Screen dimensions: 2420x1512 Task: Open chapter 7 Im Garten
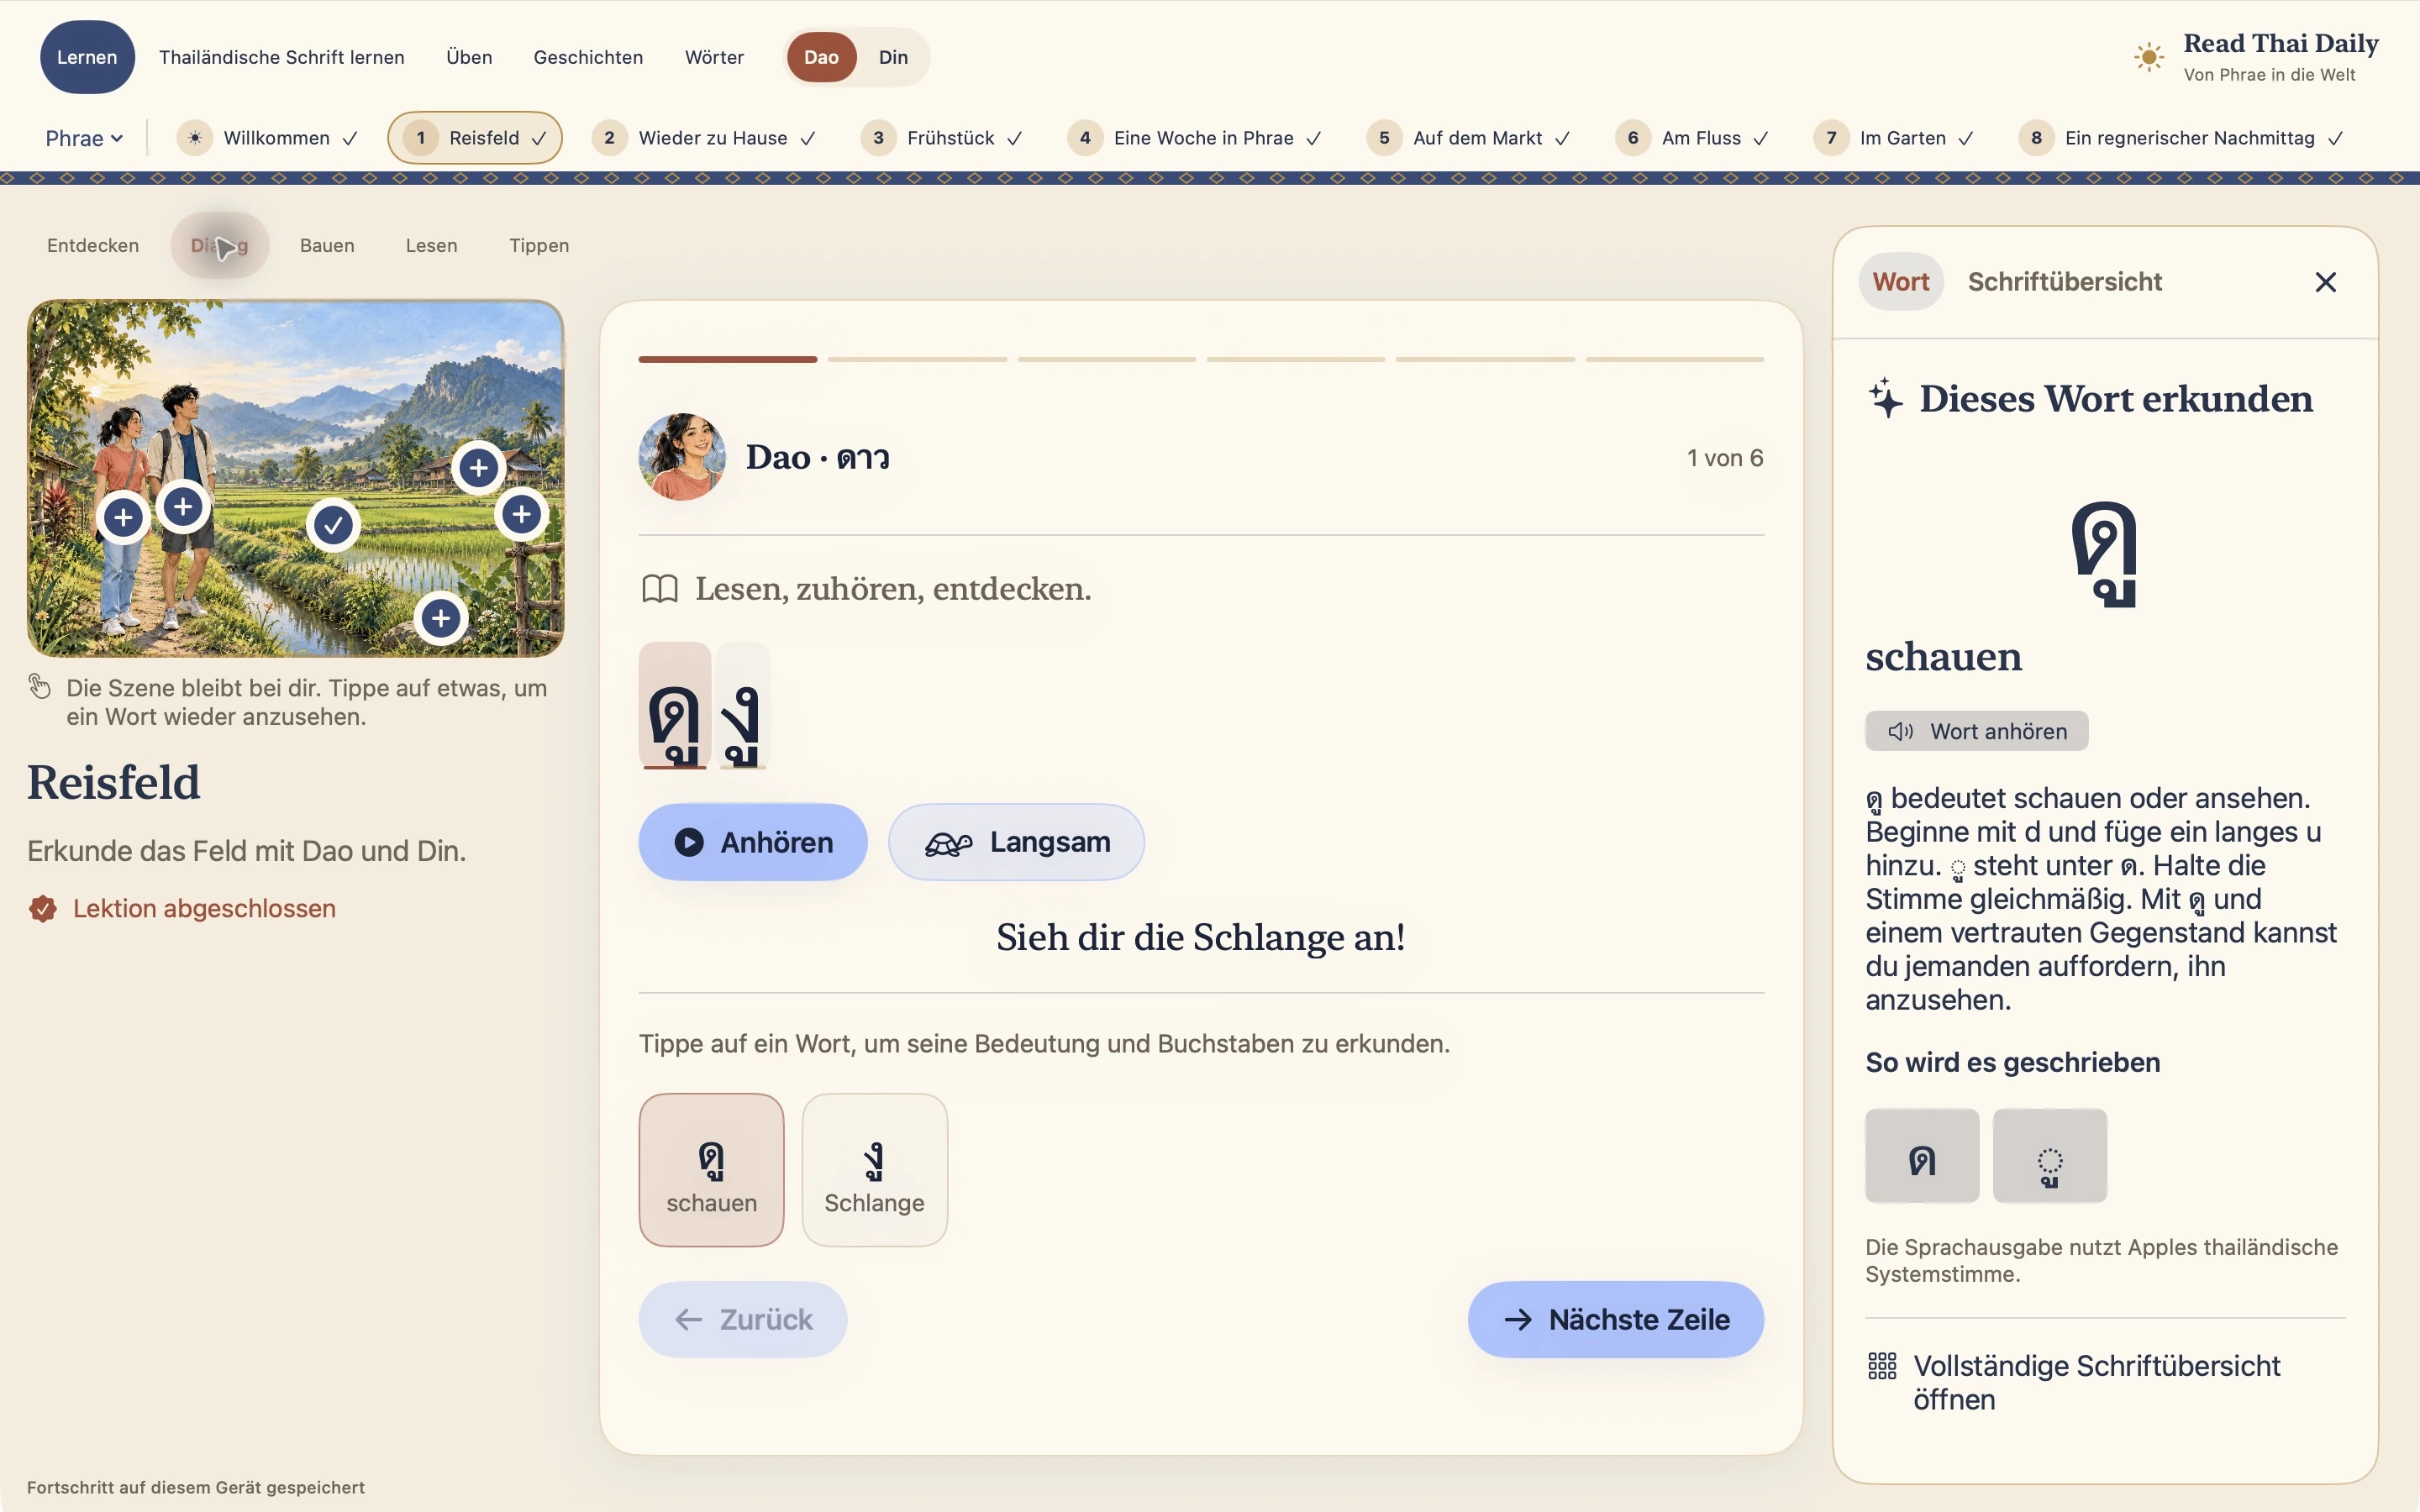(1894, 138)
